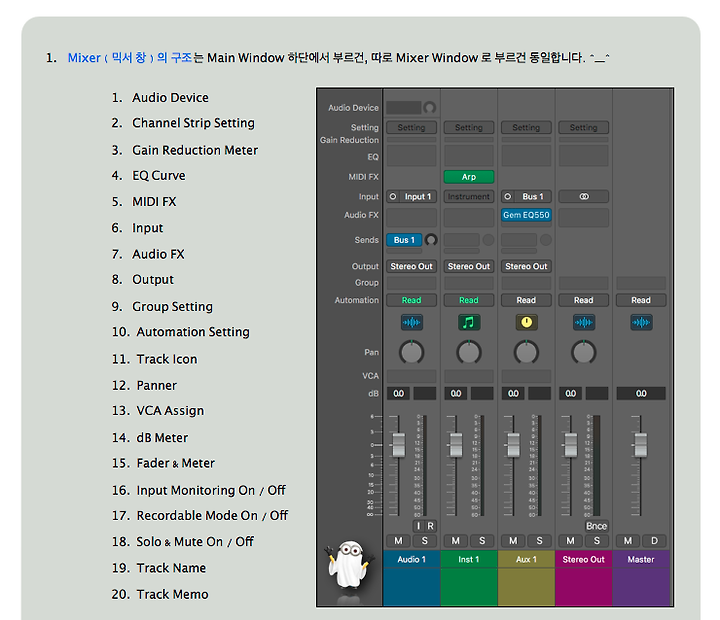Toggle record enable R on Audio 1

[x=431, y=526]
